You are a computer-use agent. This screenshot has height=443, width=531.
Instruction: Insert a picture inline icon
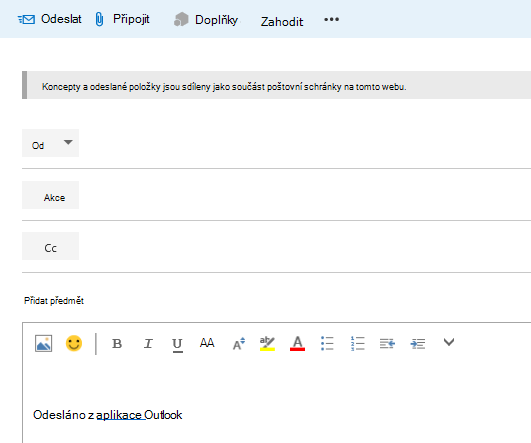44,344
